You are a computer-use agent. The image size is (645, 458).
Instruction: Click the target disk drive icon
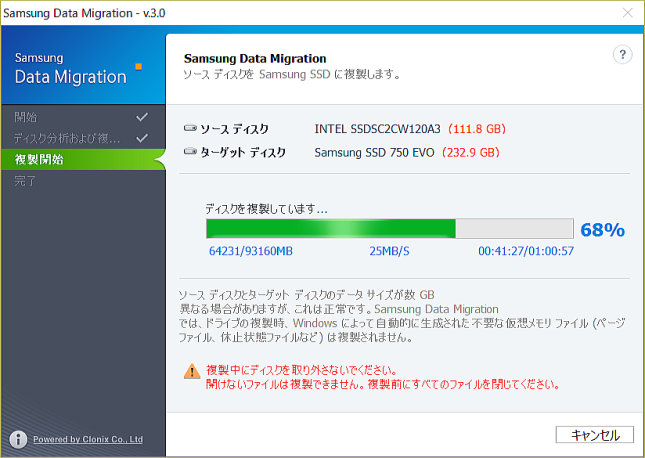coord(190,153)
